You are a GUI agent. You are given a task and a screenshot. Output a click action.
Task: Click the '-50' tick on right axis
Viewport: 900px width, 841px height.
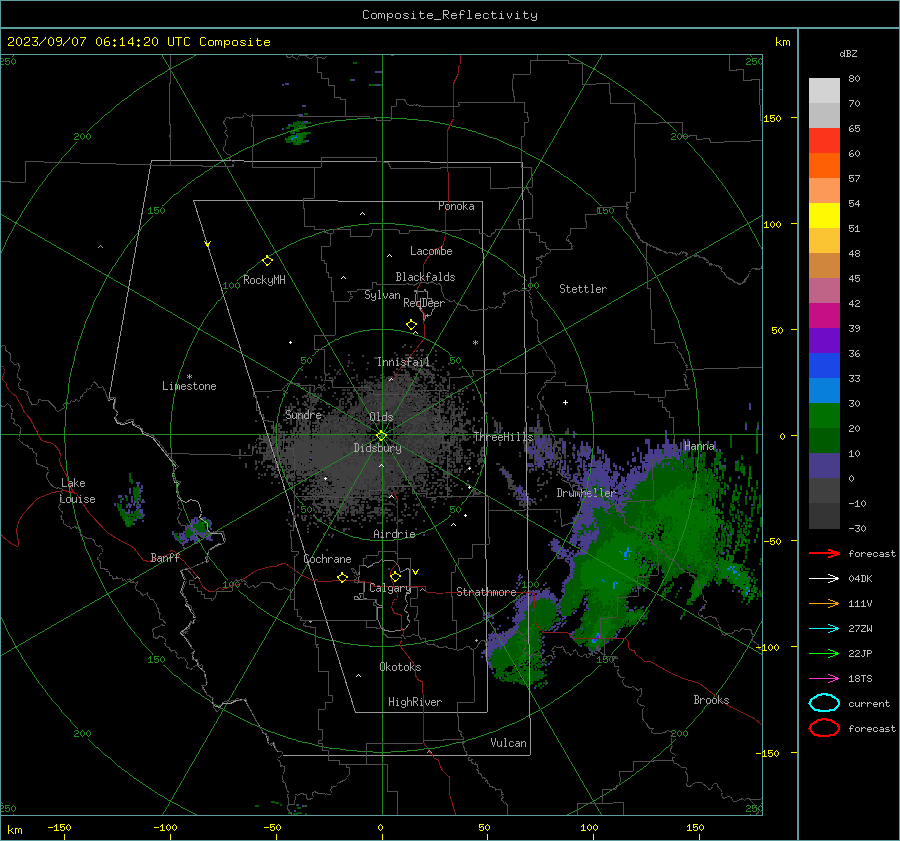tap(771, 541)
